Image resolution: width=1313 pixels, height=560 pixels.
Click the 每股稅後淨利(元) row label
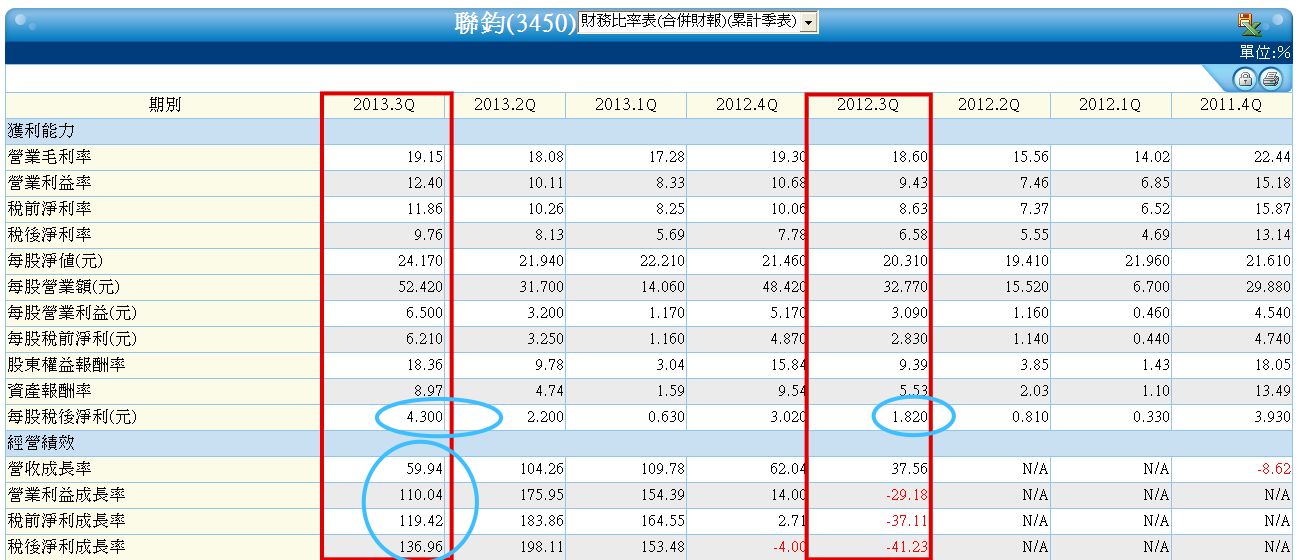(x=74, y=417)
